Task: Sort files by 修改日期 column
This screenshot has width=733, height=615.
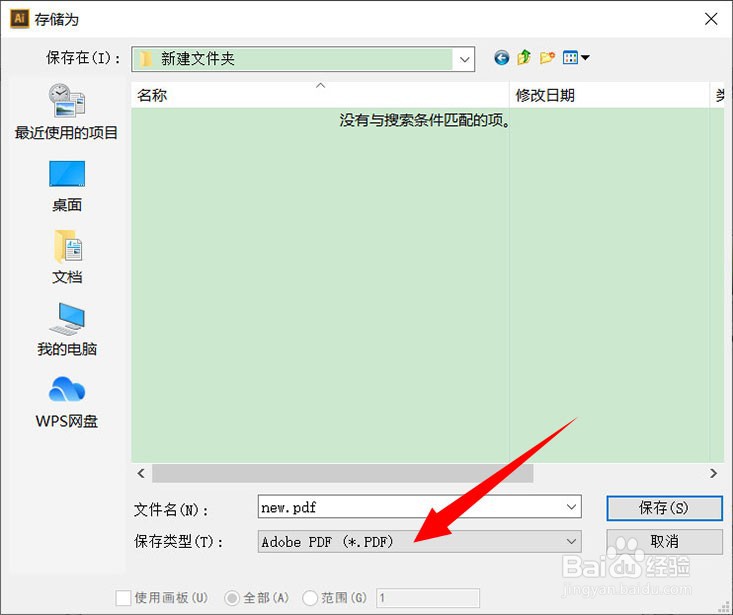Action: 609,95
